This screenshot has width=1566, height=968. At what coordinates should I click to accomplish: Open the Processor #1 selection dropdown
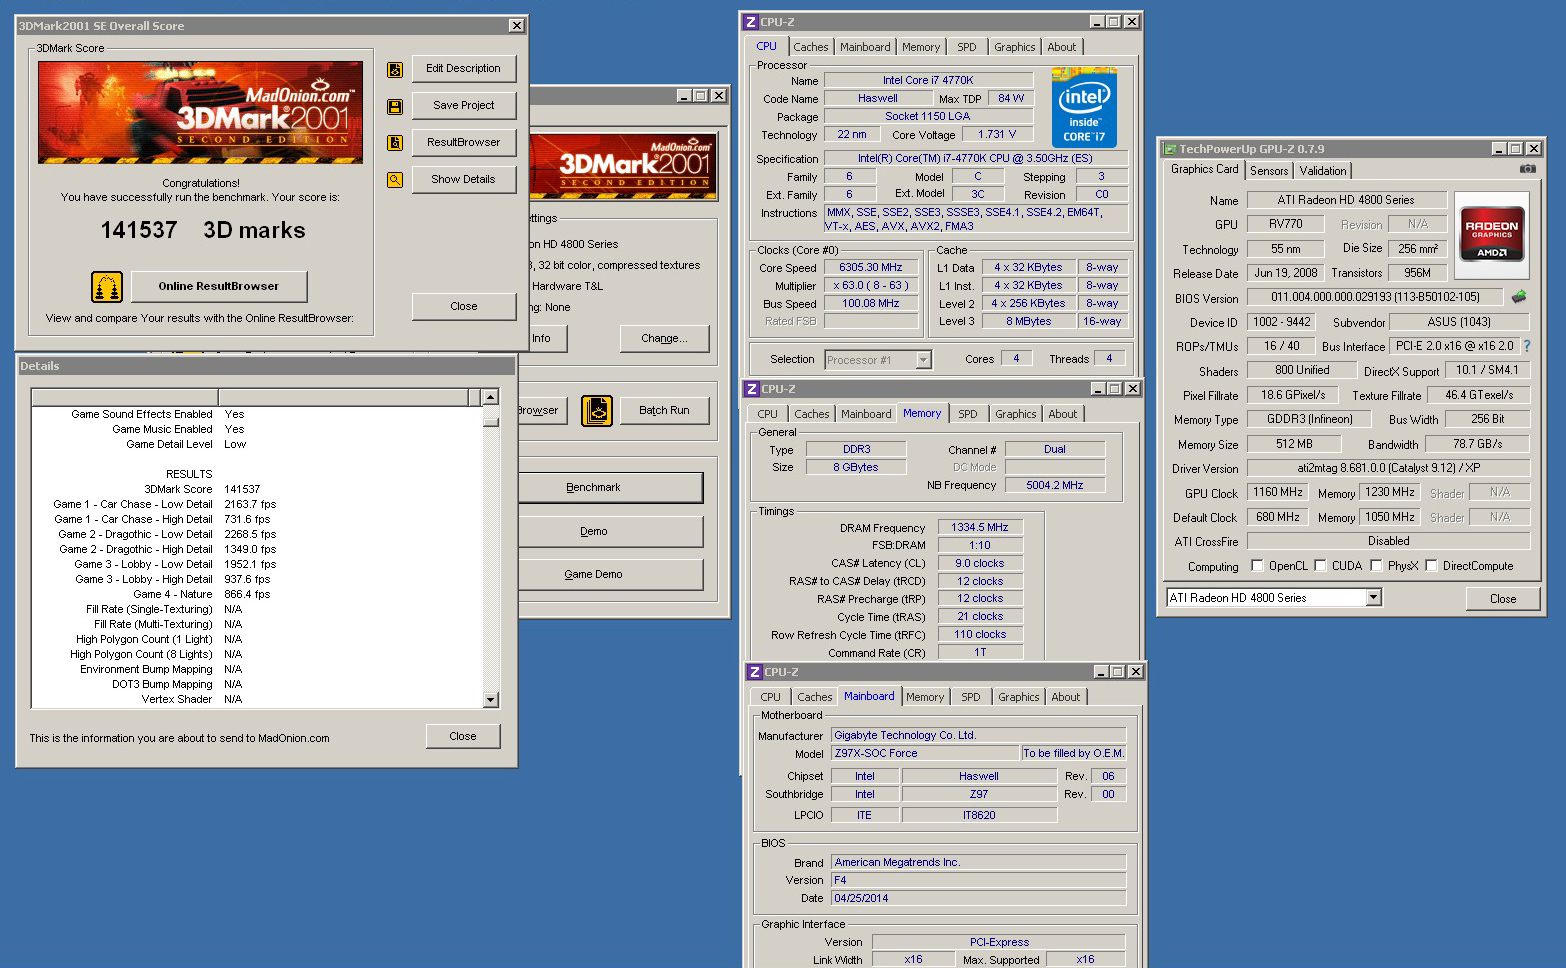point(923,360)
